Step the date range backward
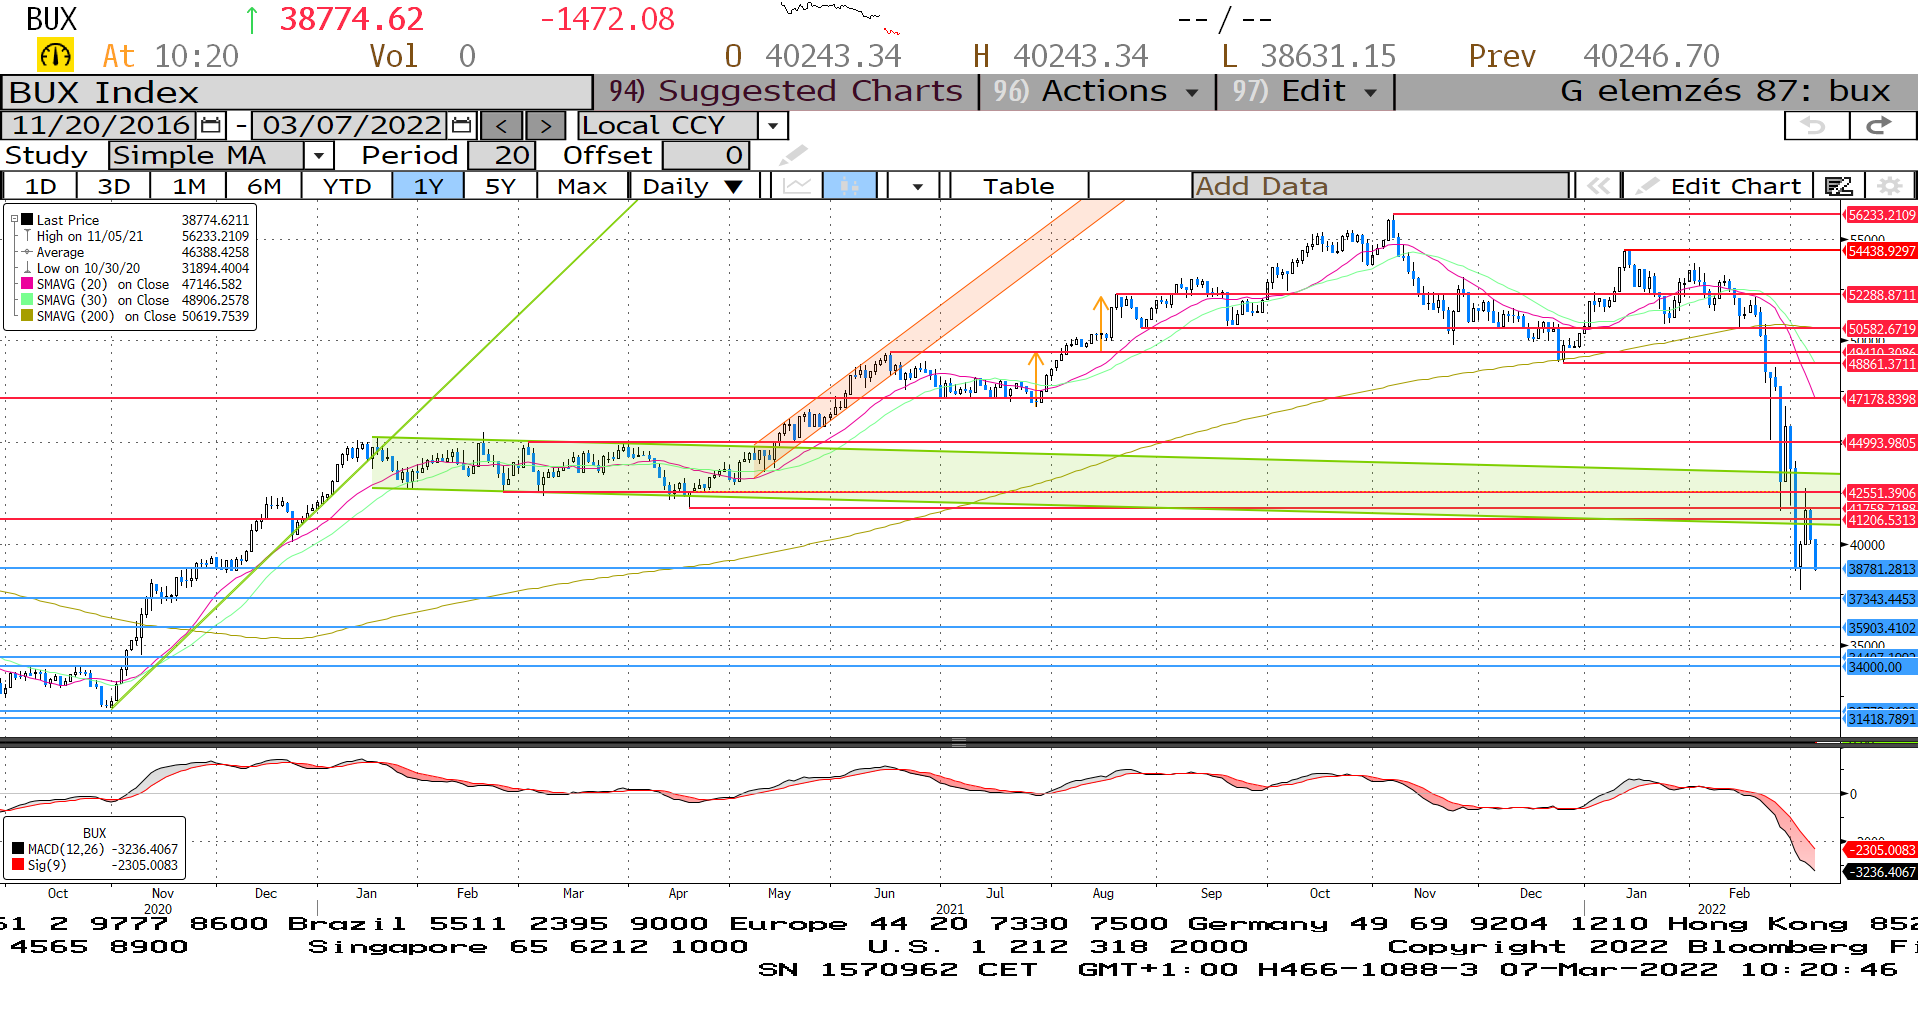The image size is (1918, 1025). (x=501, y=126)
